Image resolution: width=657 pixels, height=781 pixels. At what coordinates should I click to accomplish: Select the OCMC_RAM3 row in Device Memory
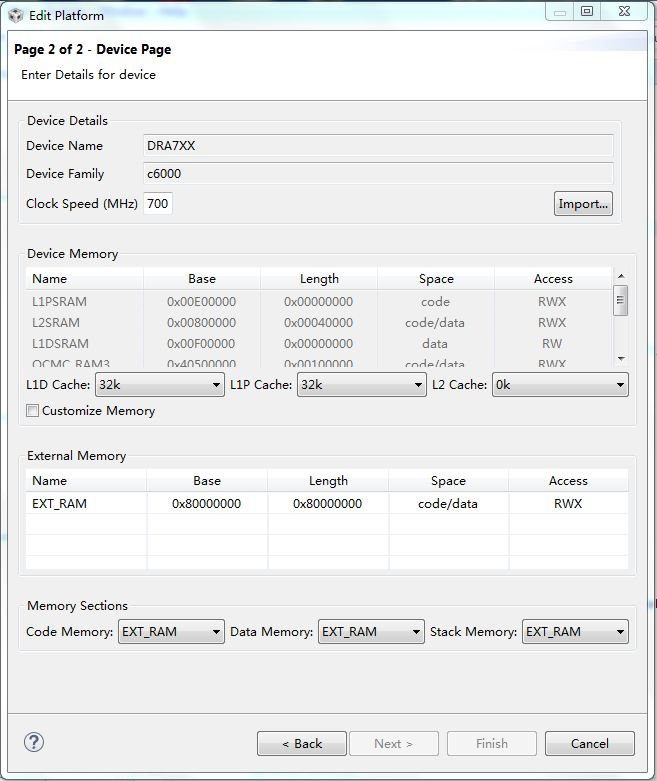pos(319,363)
